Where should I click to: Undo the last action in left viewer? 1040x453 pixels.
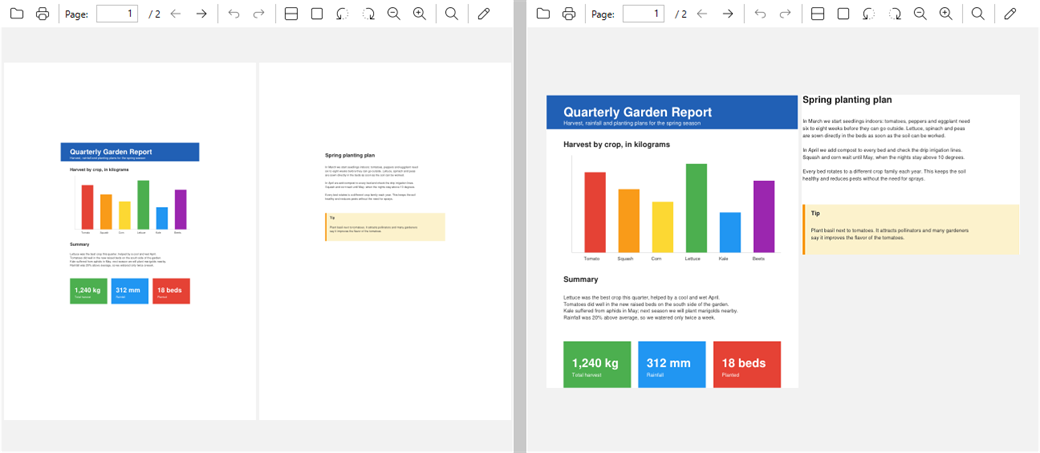point(233,14)
